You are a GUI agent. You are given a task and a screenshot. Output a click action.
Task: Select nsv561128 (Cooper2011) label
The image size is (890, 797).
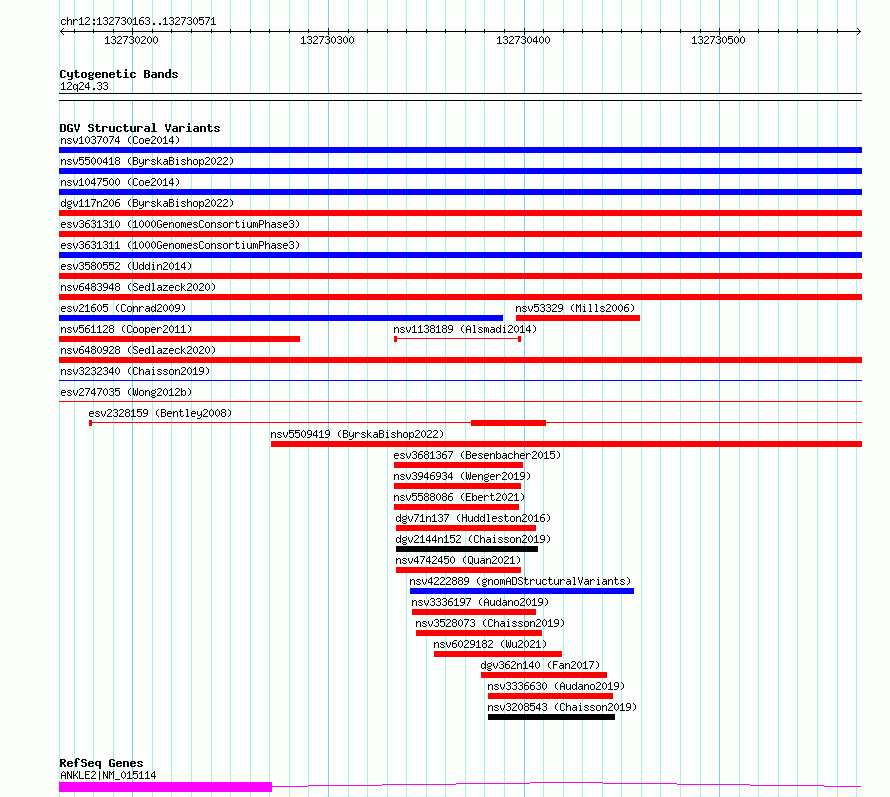click(x=126, y=329)
